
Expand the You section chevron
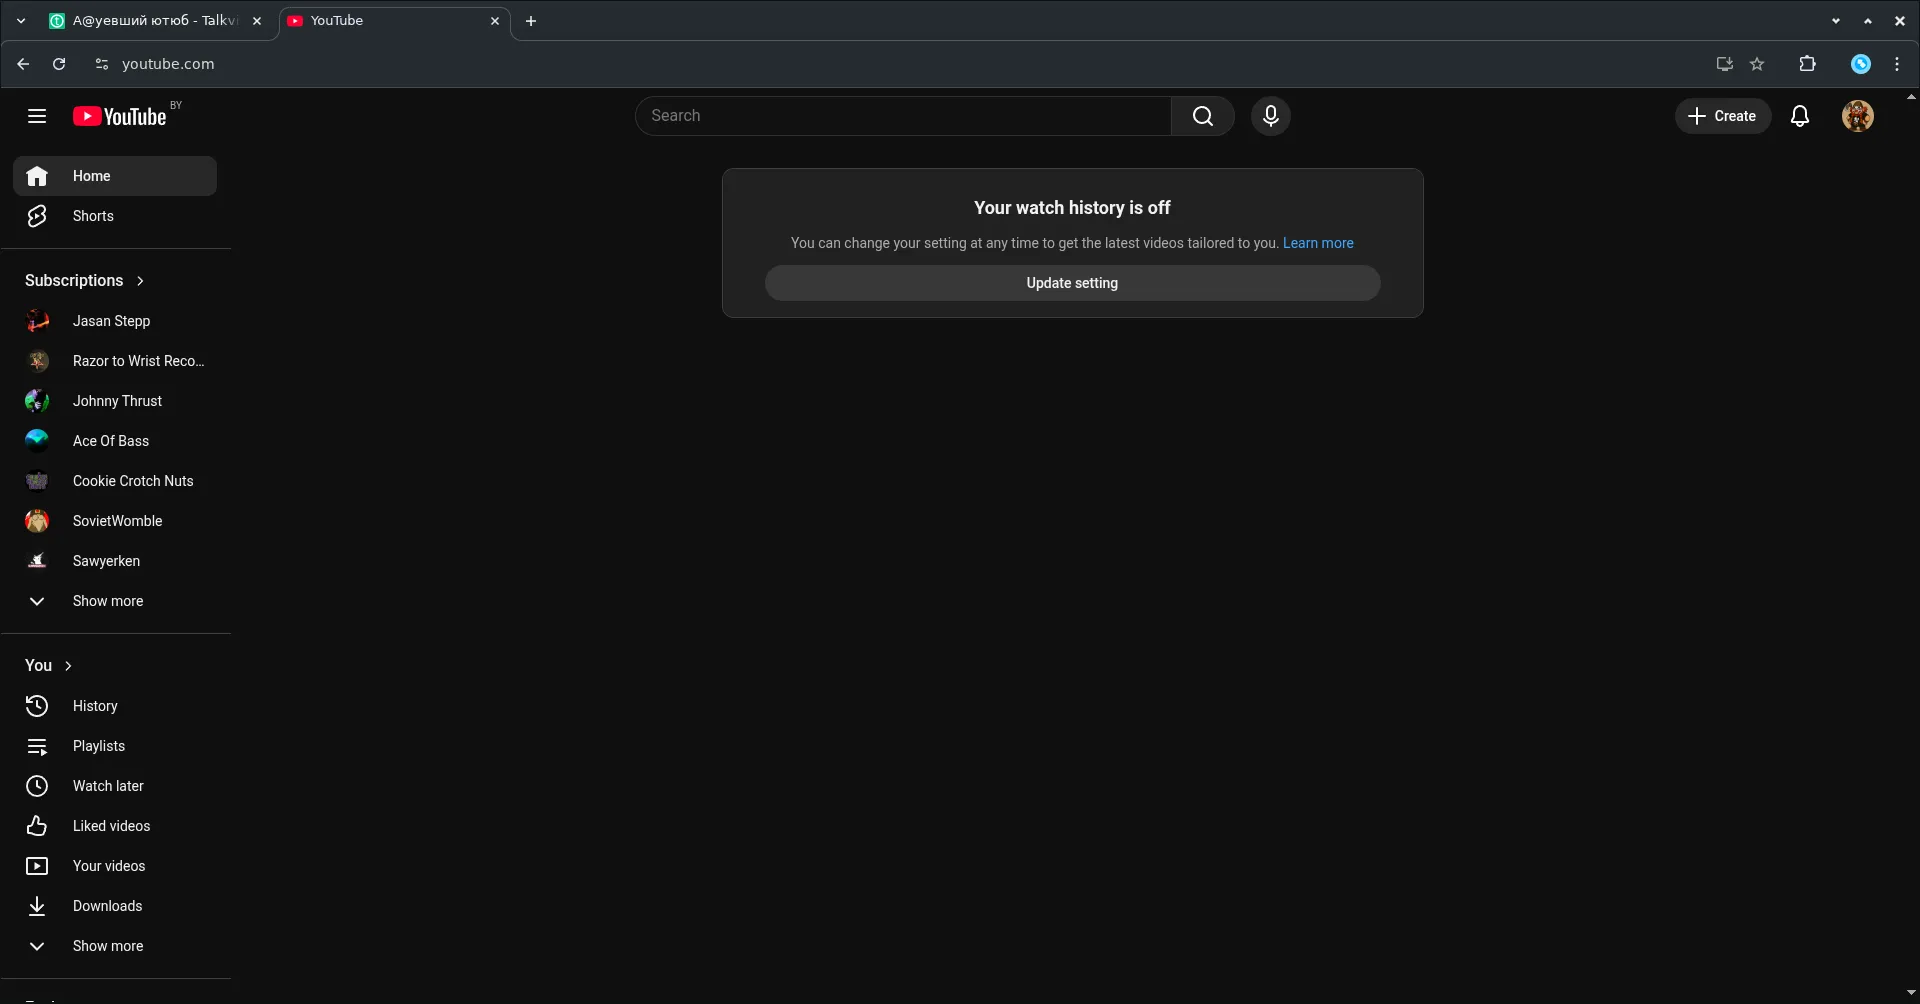point(68,666)
